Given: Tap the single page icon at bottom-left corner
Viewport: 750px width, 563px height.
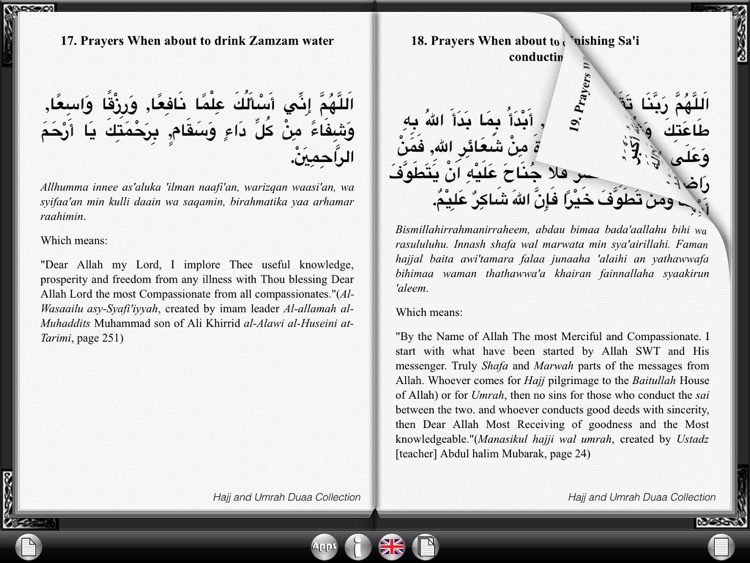Looking at the screenshot, I should [29, 546].
